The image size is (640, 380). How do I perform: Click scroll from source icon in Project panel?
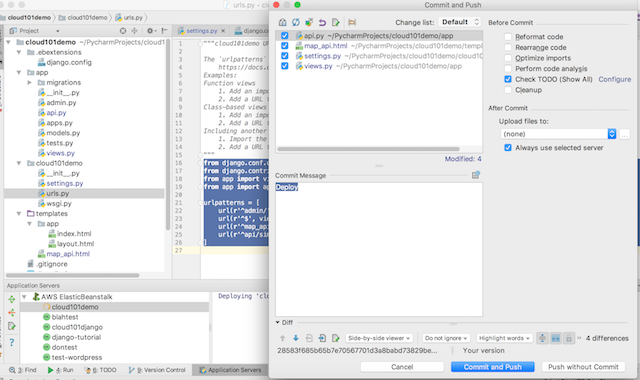[x=123, y=31]
